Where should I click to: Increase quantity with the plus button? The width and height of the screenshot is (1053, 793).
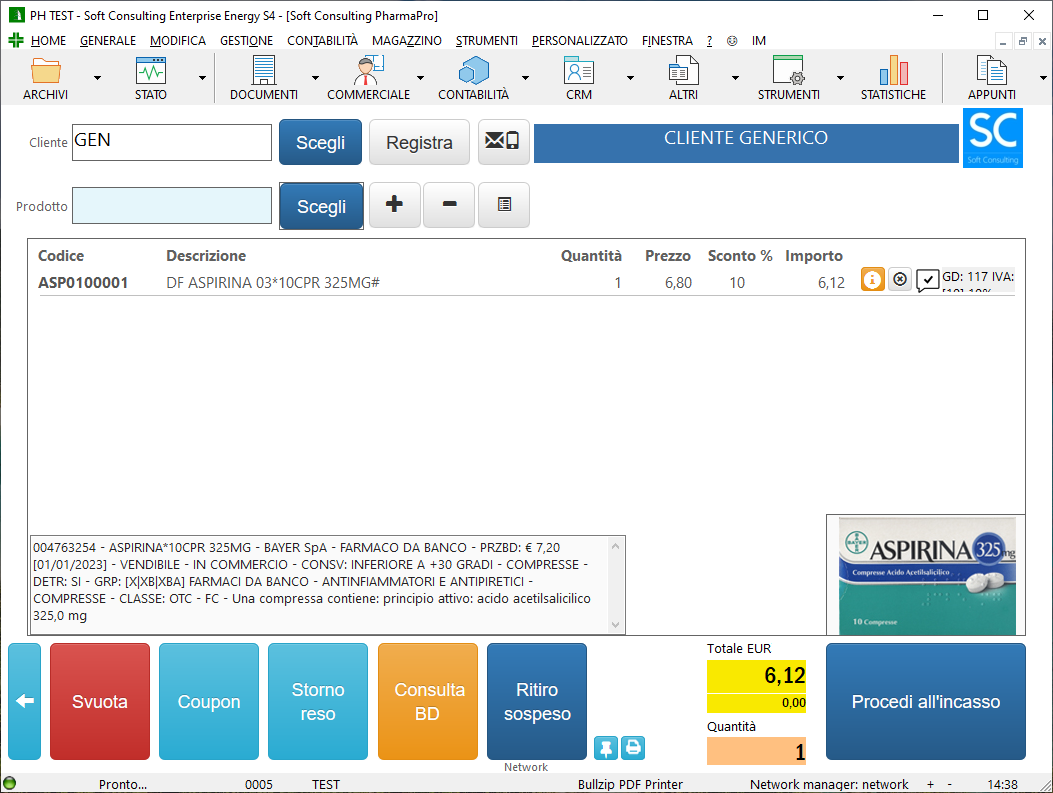(395, 205)
